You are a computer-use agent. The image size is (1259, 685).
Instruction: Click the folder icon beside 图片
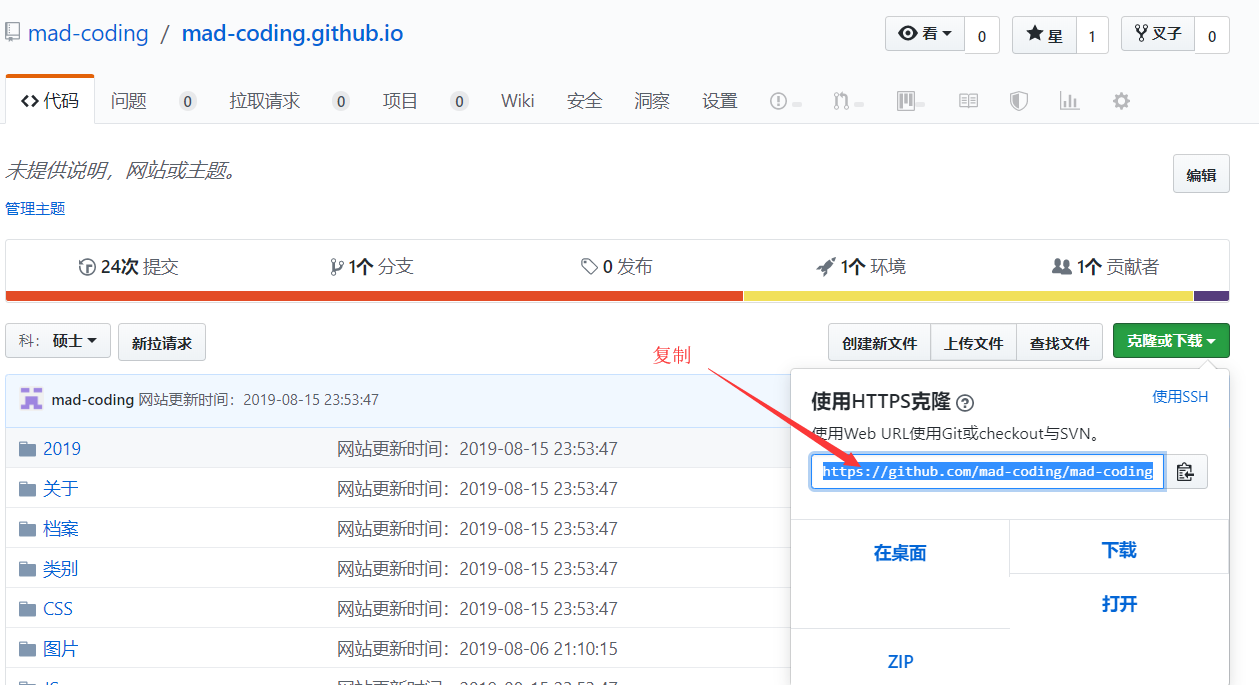pos(27,649)
